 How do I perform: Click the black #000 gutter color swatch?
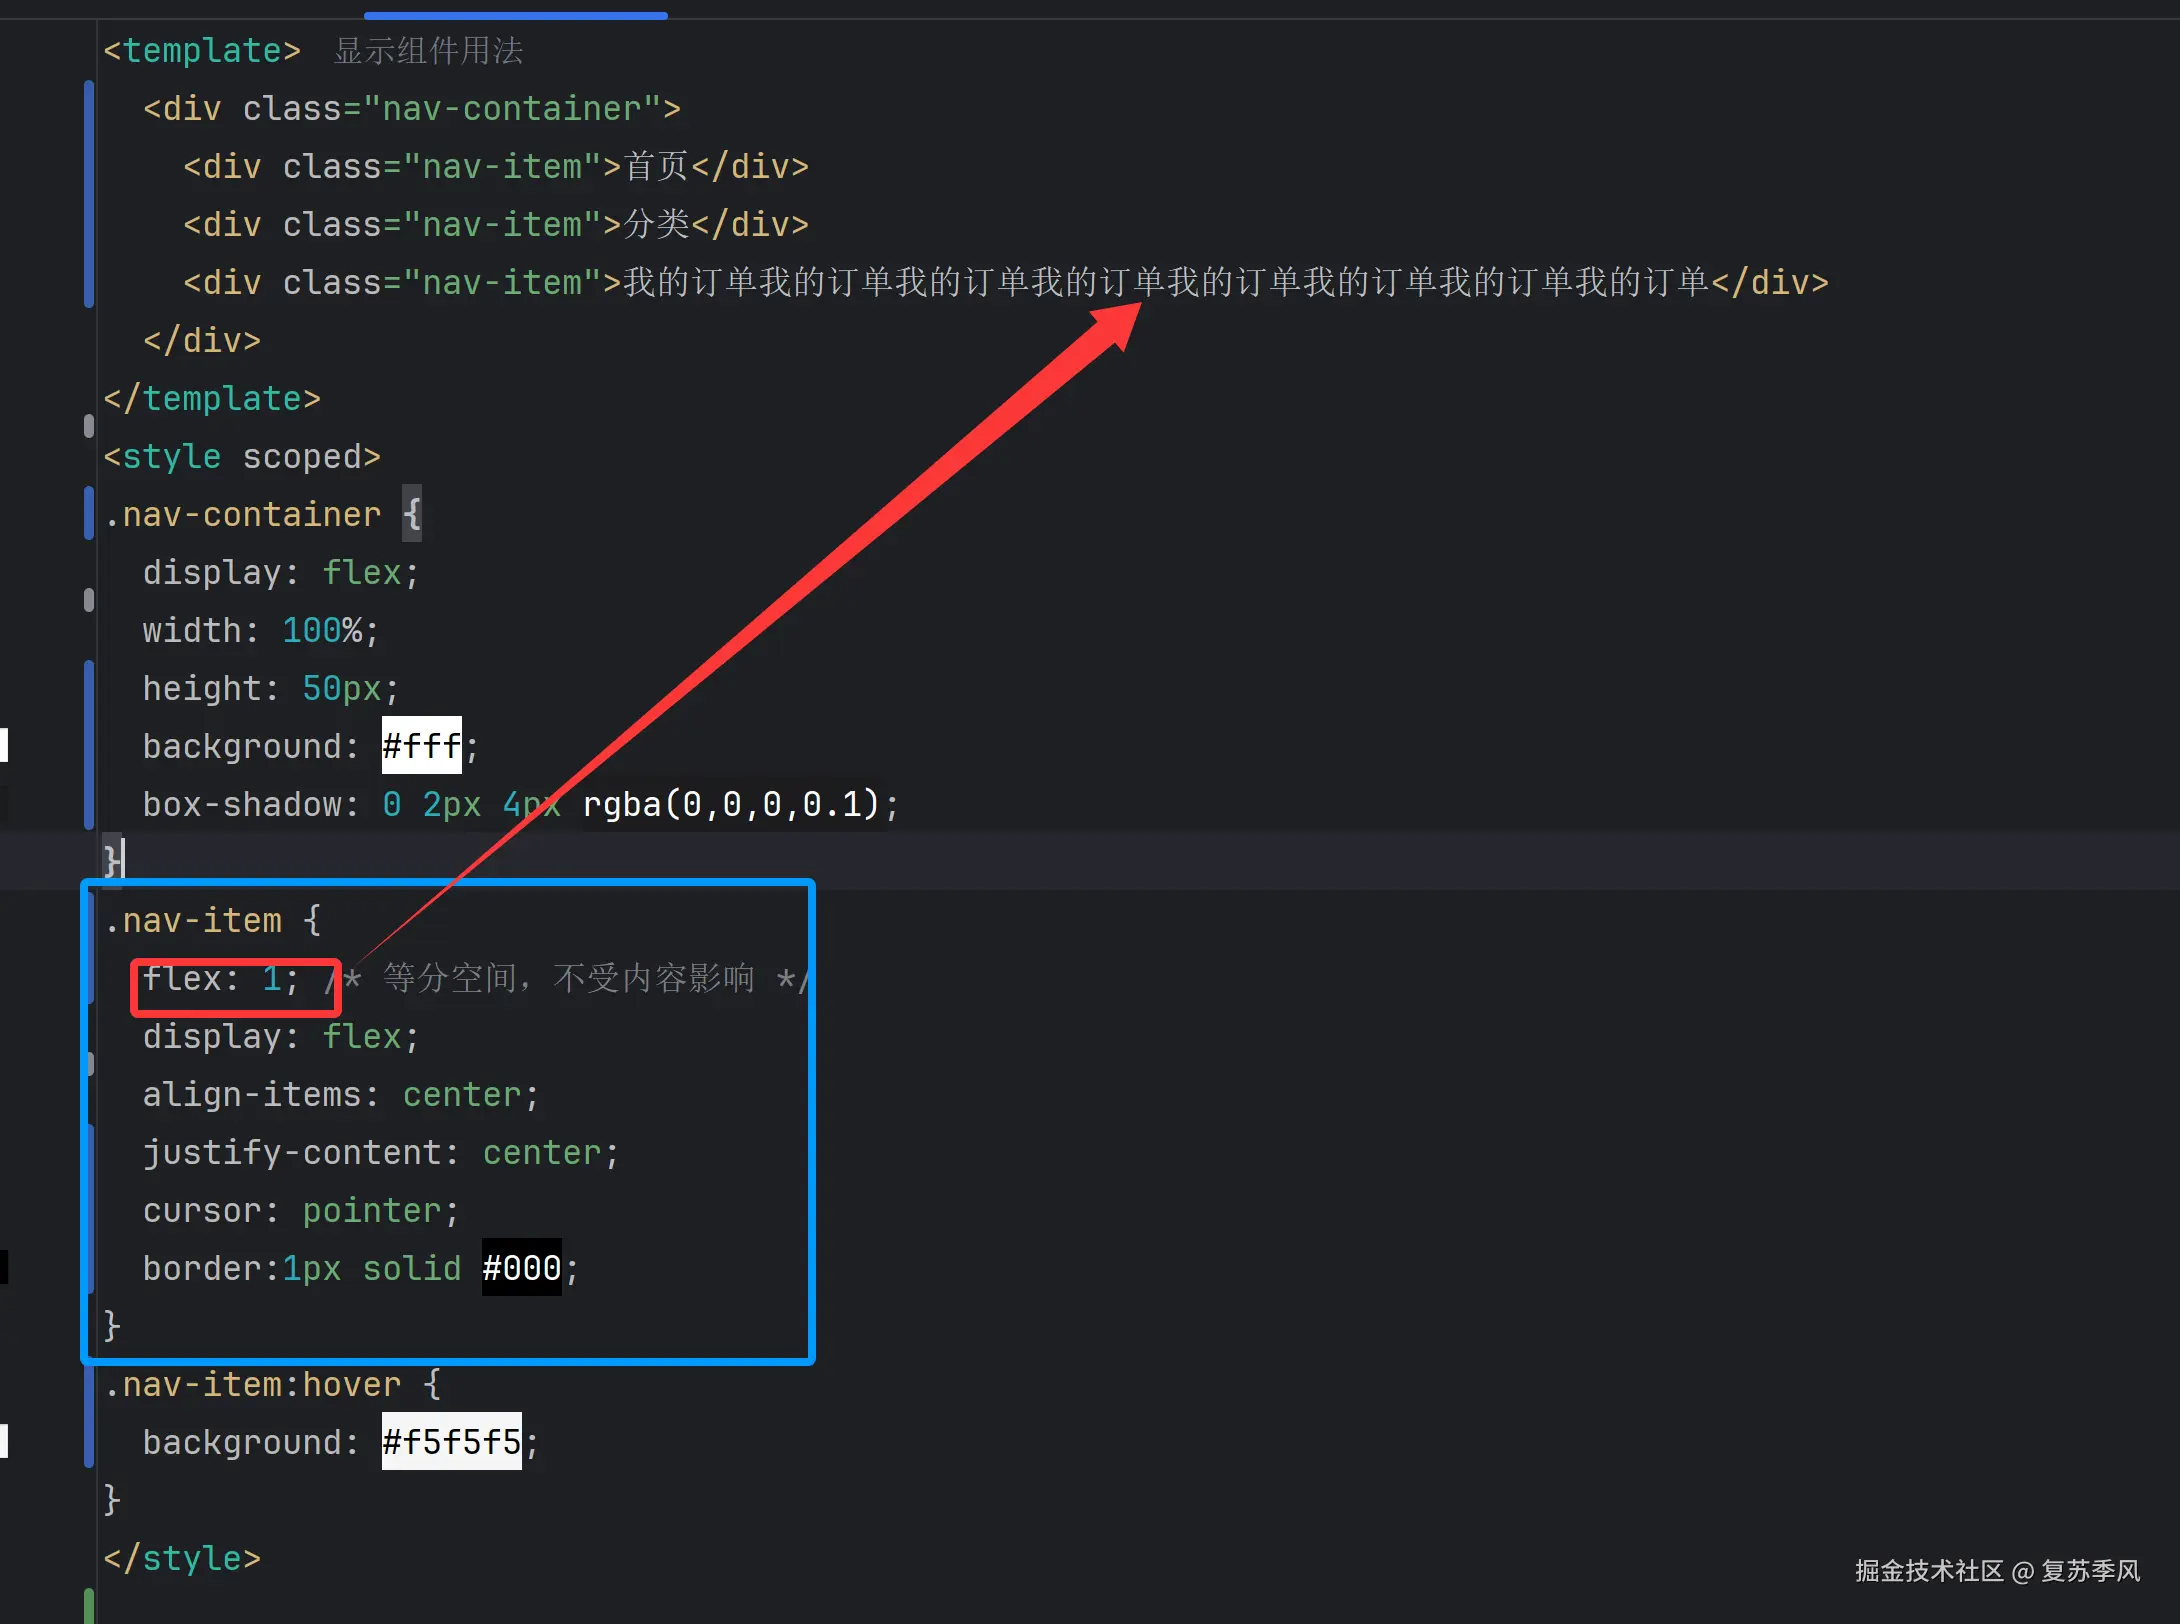click(x=4, y=1267)
